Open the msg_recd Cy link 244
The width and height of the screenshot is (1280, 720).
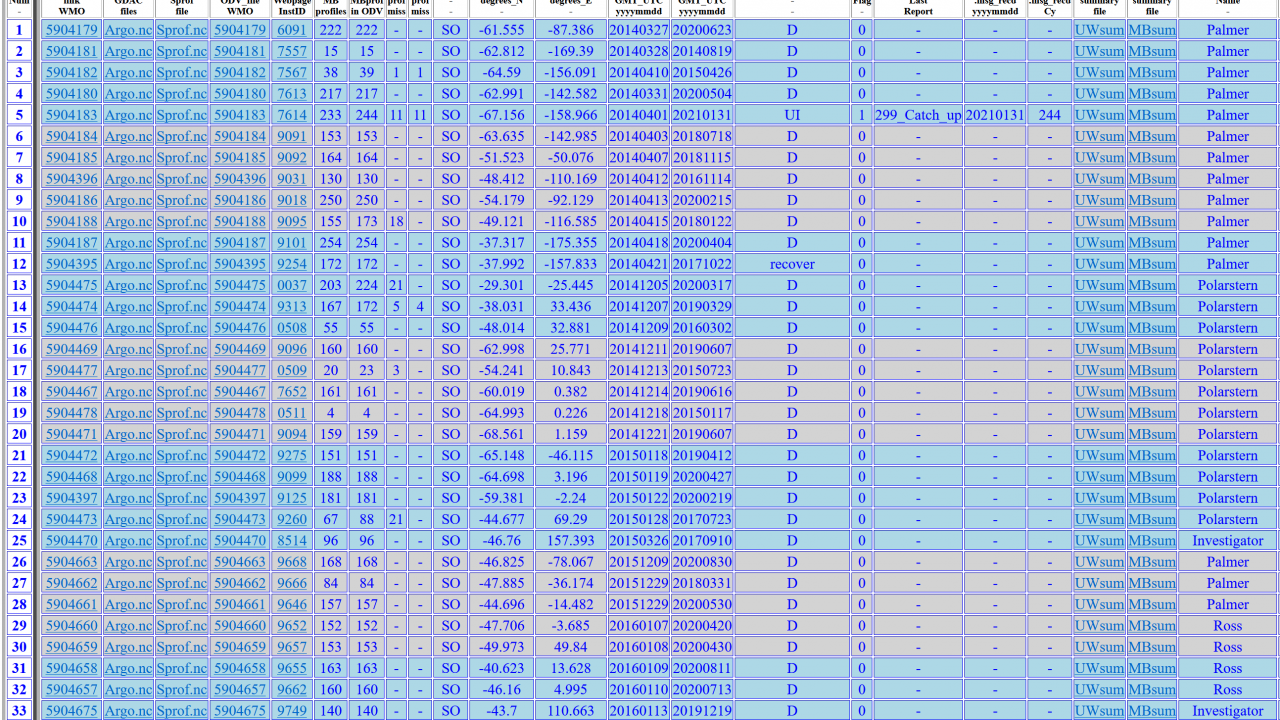point(1049,115)
